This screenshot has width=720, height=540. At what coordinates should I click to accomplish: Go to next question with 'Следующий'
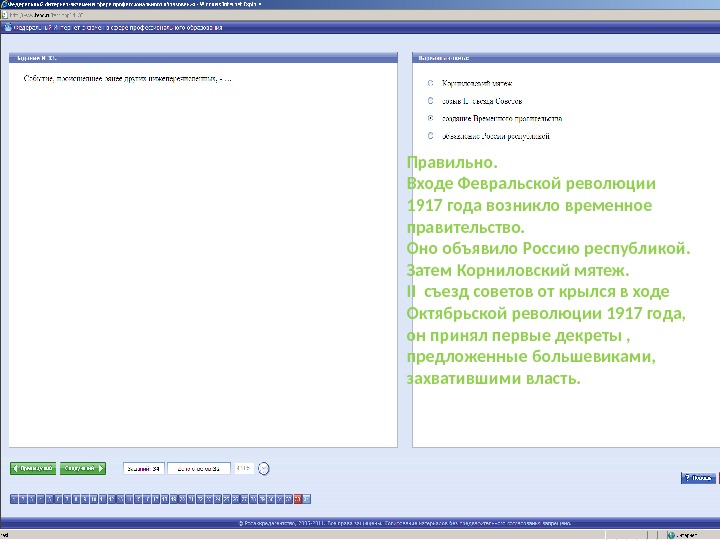83,468
